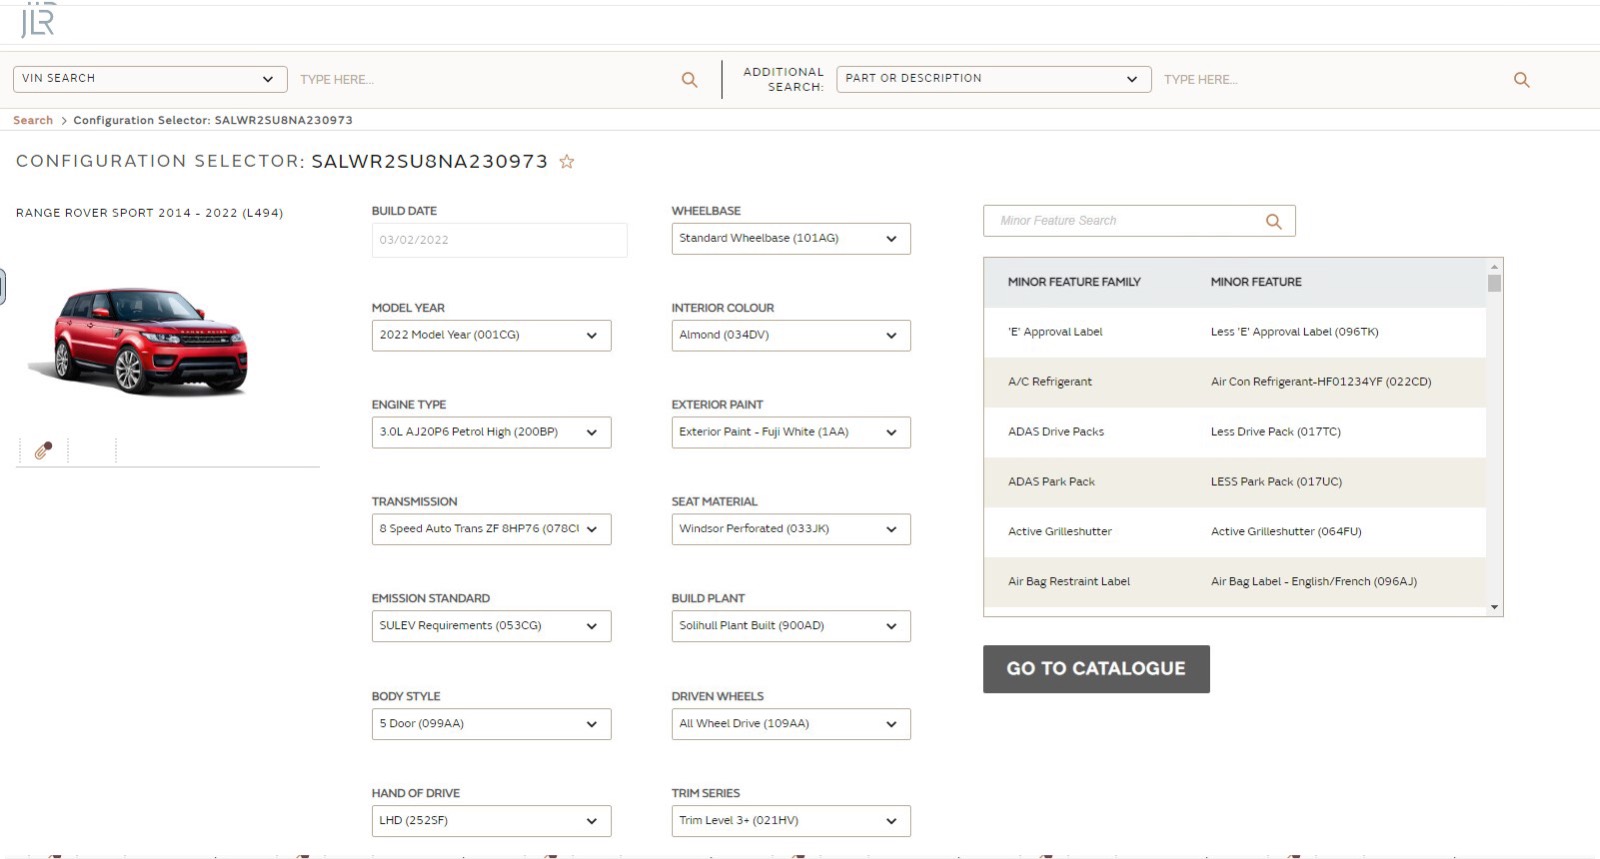
Task: Click MINOR FEATURE FAMILY column header
Action: [1074, 282]
